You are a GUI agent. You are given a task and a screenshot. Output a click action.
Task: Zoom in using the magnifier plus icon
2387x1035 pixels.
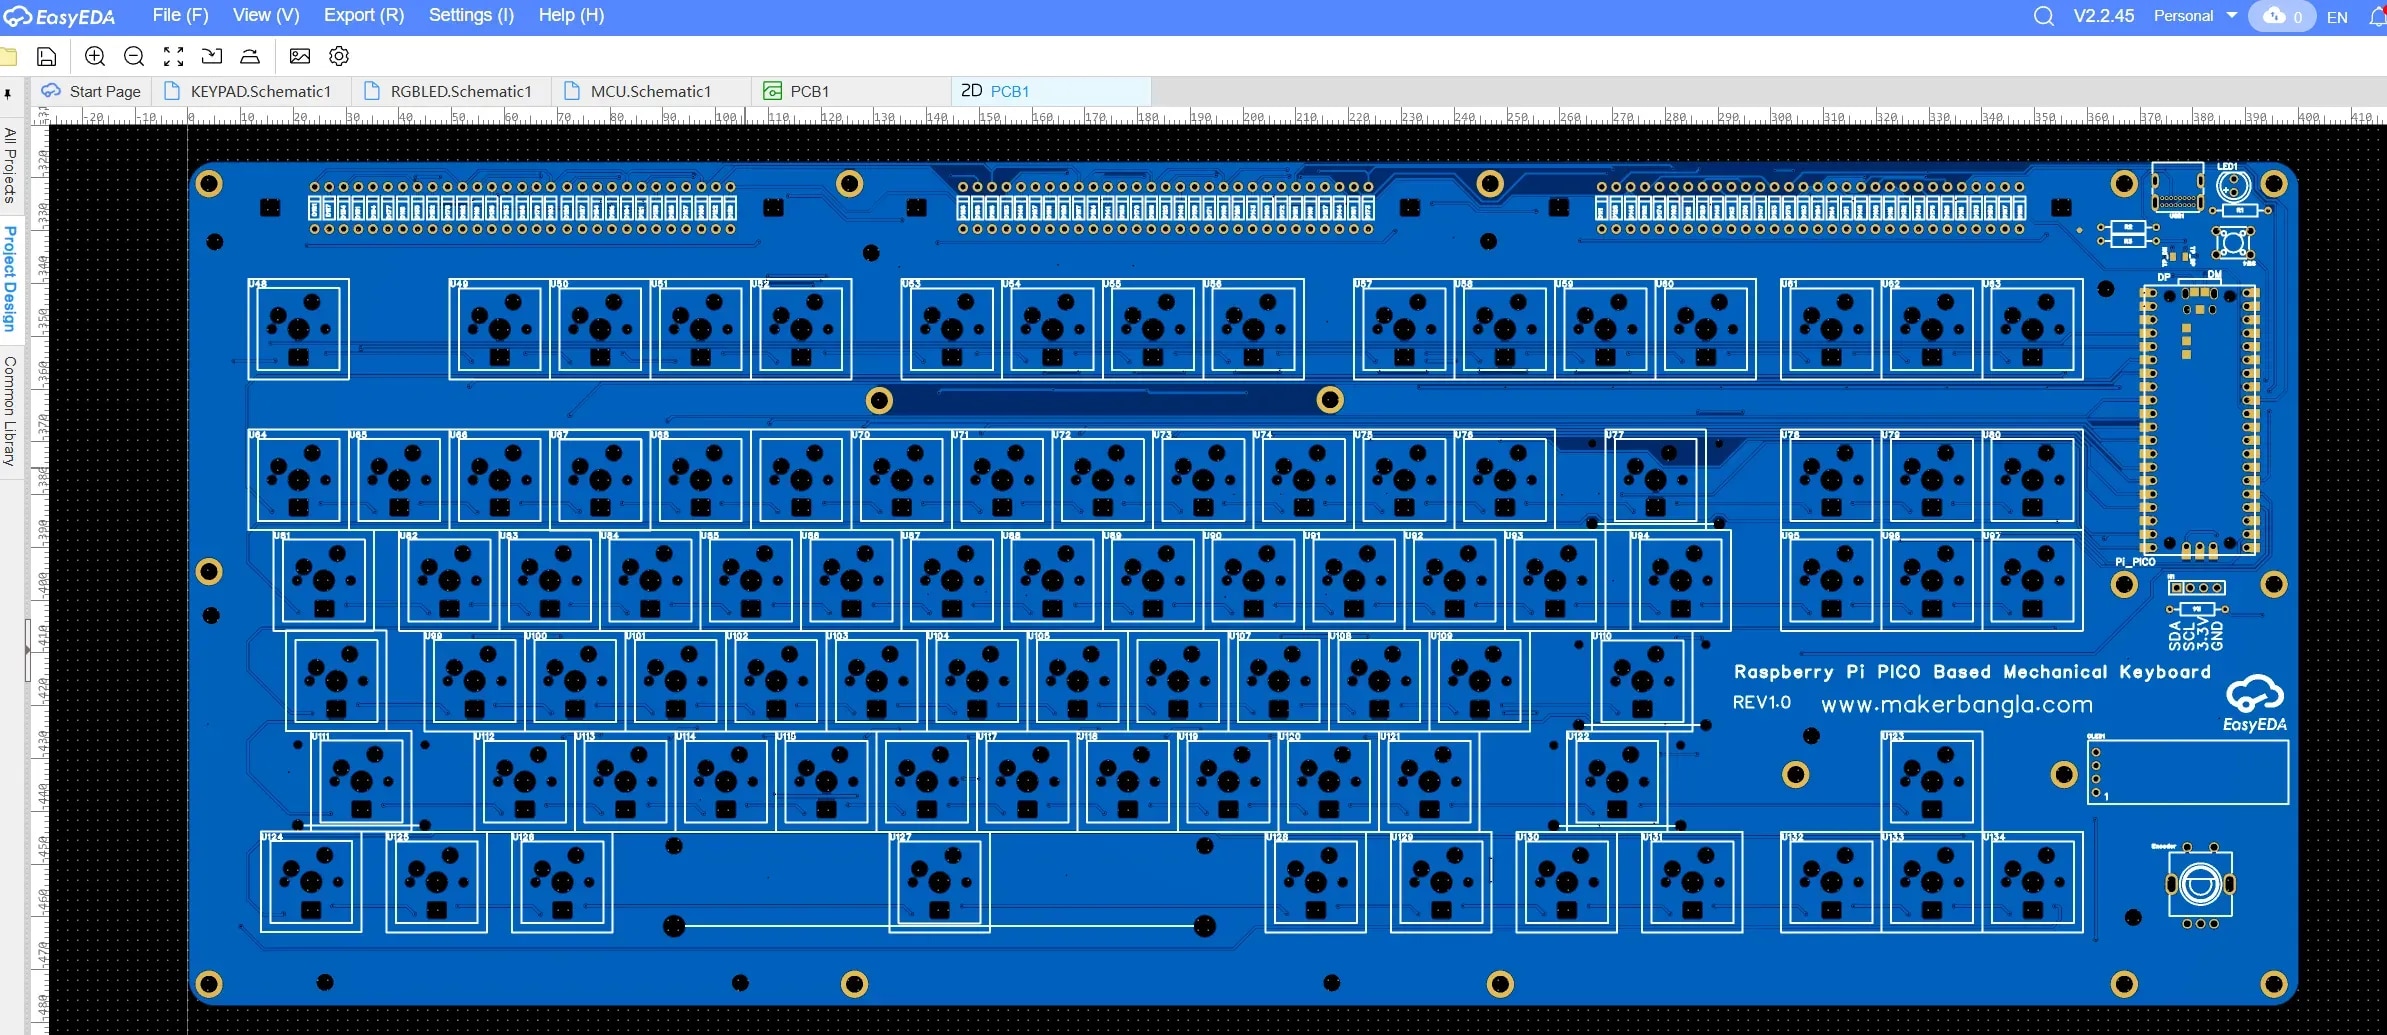coord(95,57)
